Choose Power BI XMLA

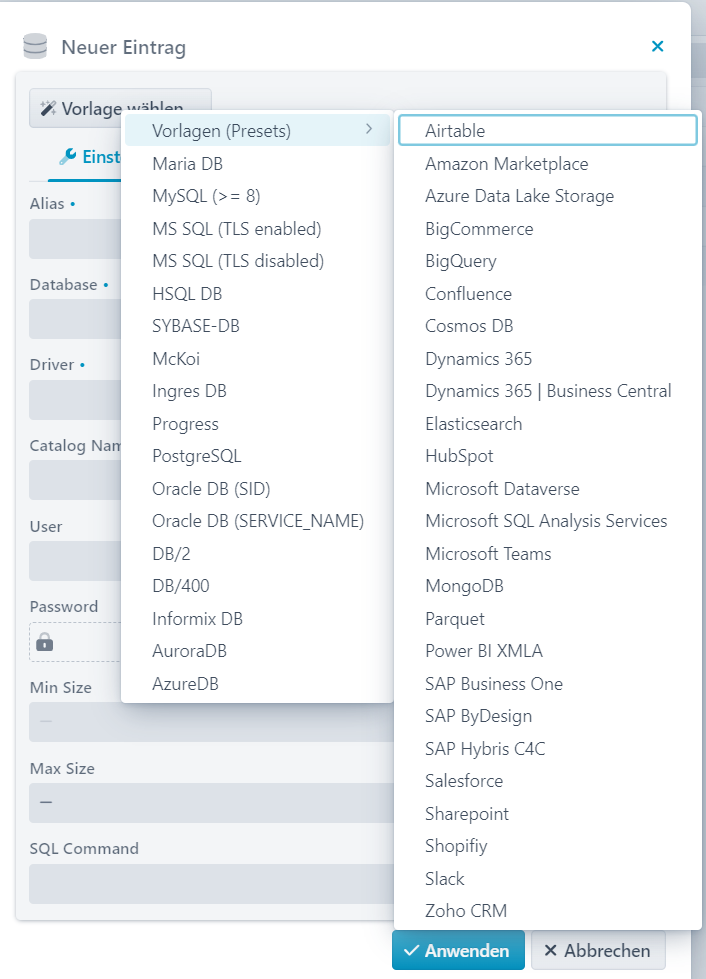coord(547,651)
